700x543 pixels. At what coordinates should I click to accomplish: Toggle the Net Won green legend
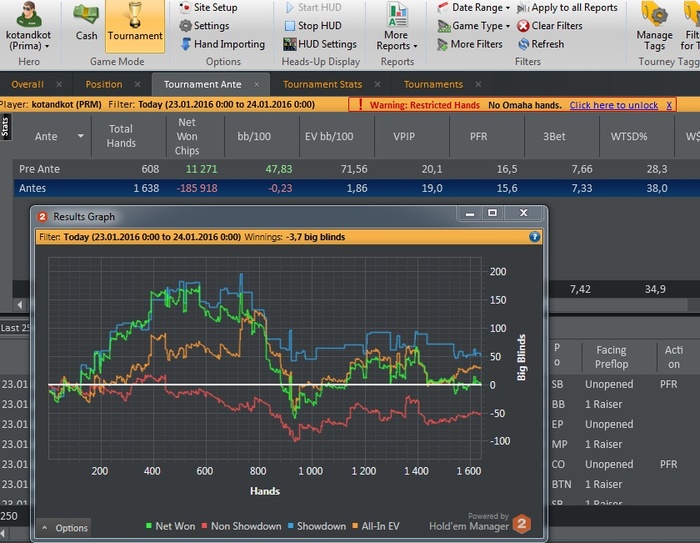pos(171,526)
